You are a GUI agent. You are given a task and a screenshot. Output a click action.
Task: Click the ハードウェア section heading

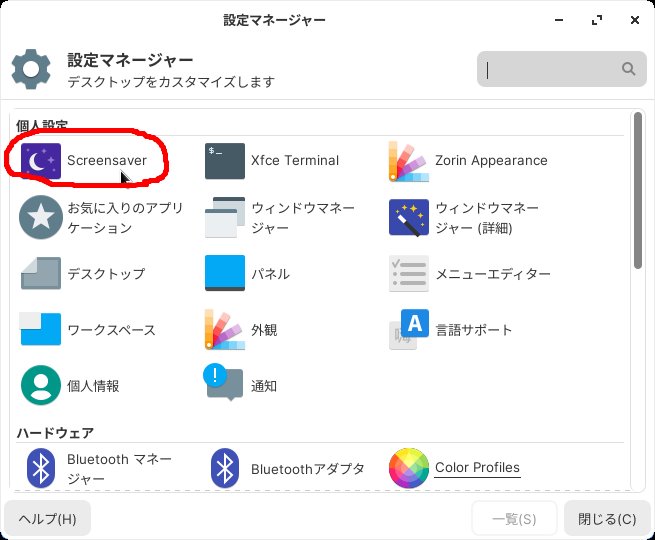pyautogui.click(x=55, y=433)
